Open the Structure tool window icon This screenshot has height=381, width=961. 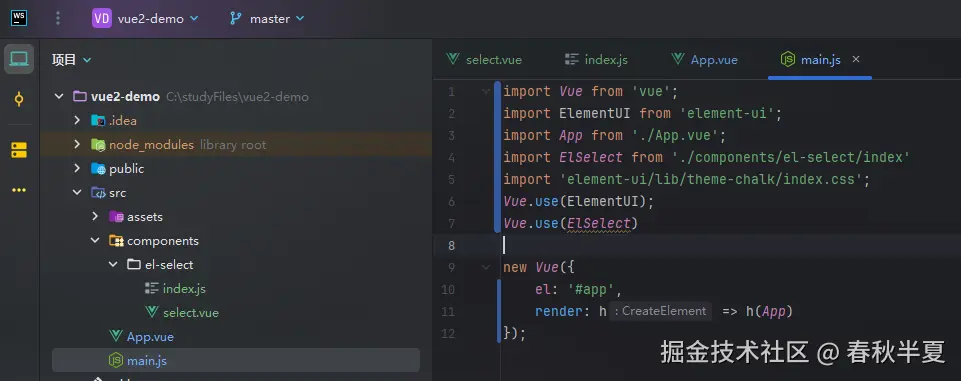19,150
